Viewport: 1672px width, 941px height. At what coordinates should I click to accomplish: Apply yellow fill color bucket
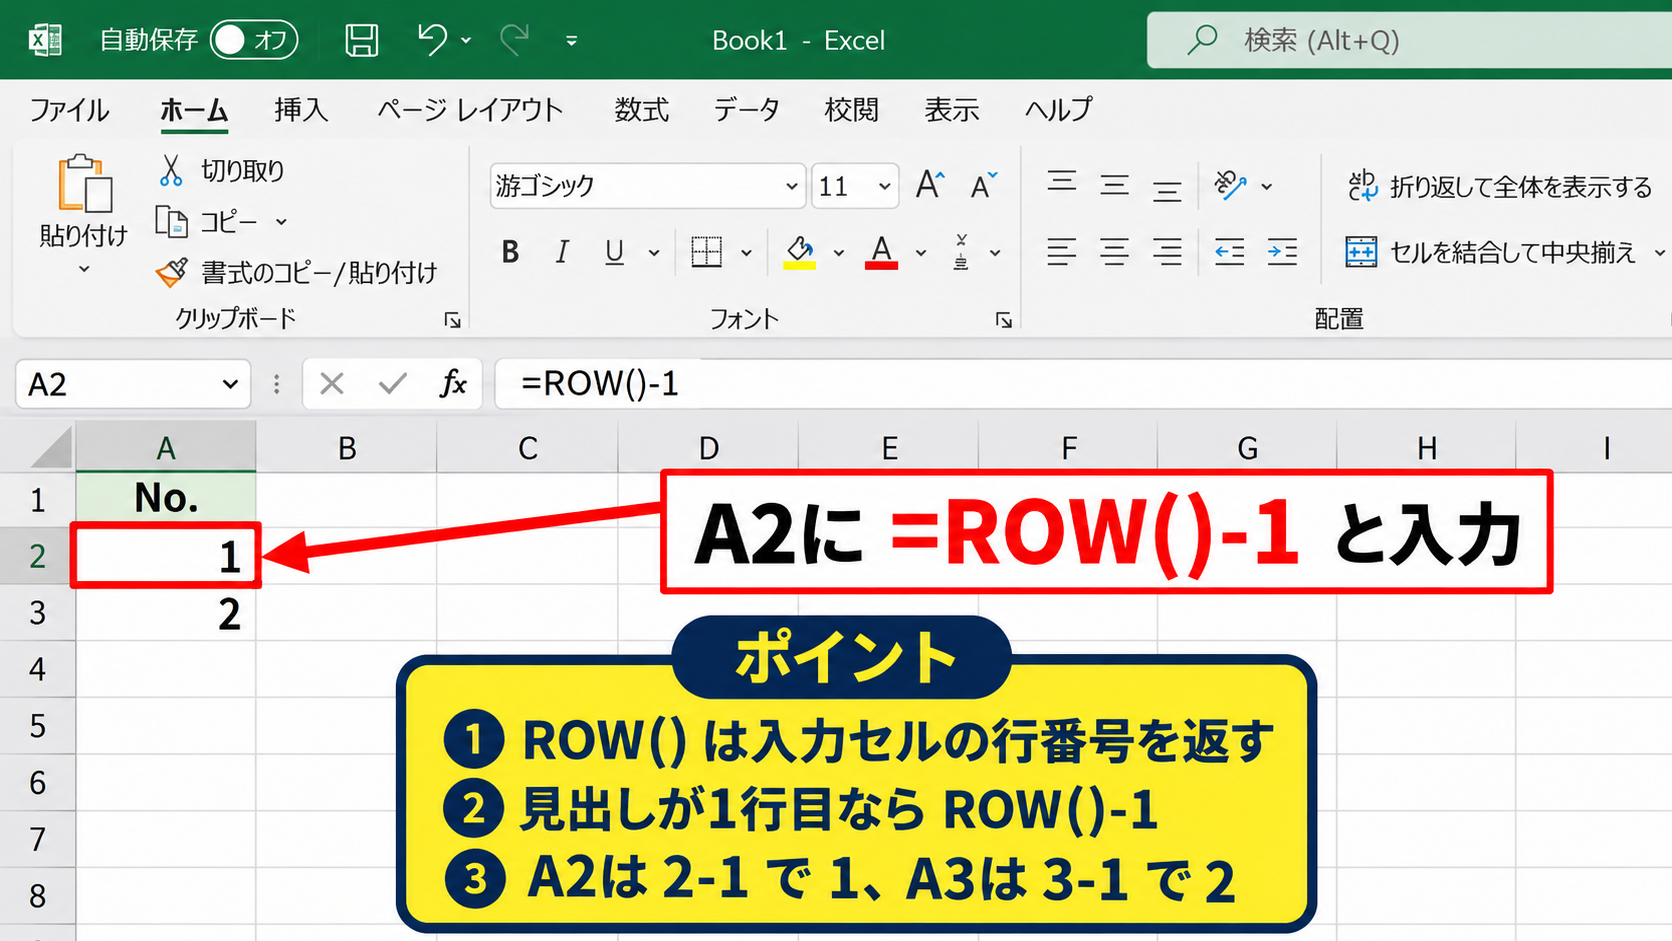(799, 252)
